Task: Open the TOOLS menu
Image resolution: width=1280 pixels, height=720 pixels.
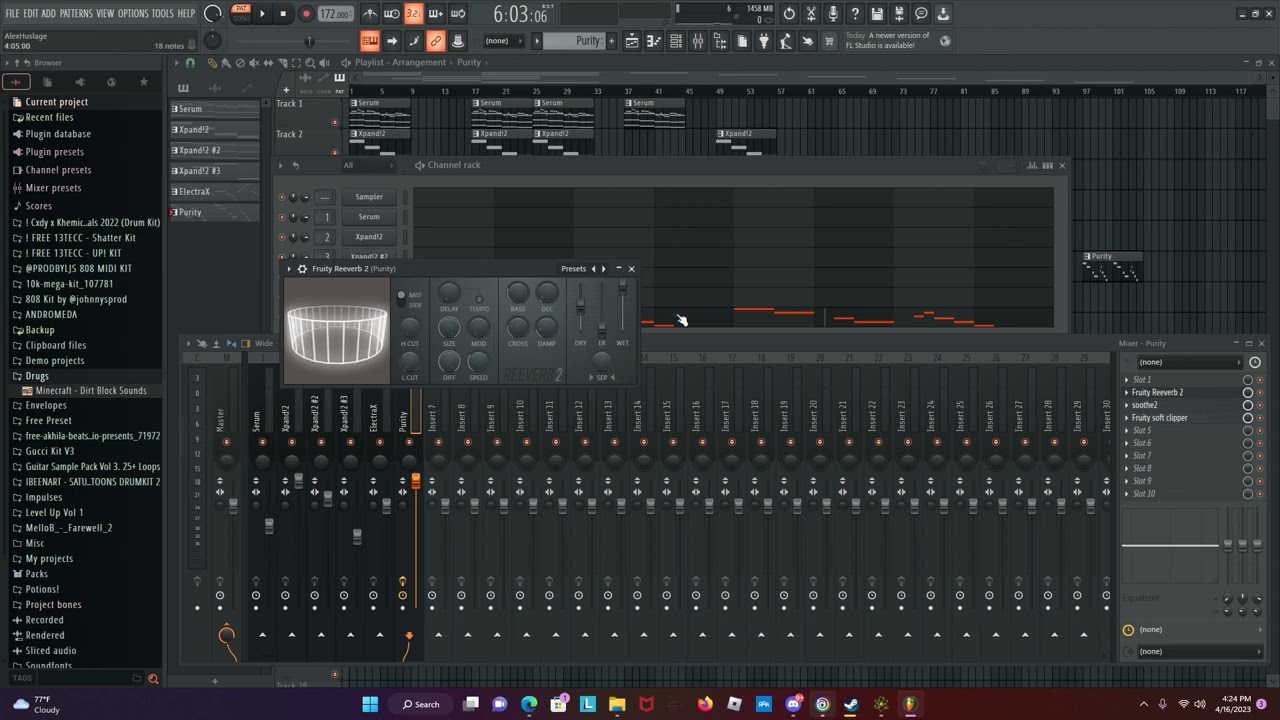Action: coord(162,13)
